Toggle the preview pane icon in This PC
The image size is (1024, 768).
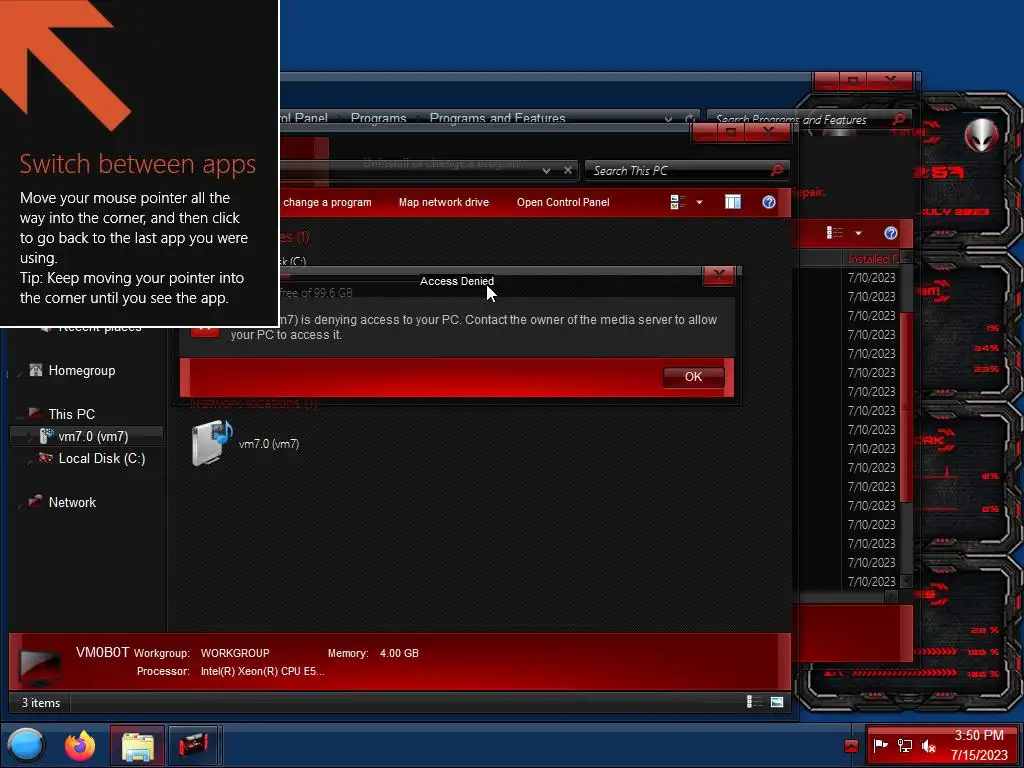click(733, 202)
